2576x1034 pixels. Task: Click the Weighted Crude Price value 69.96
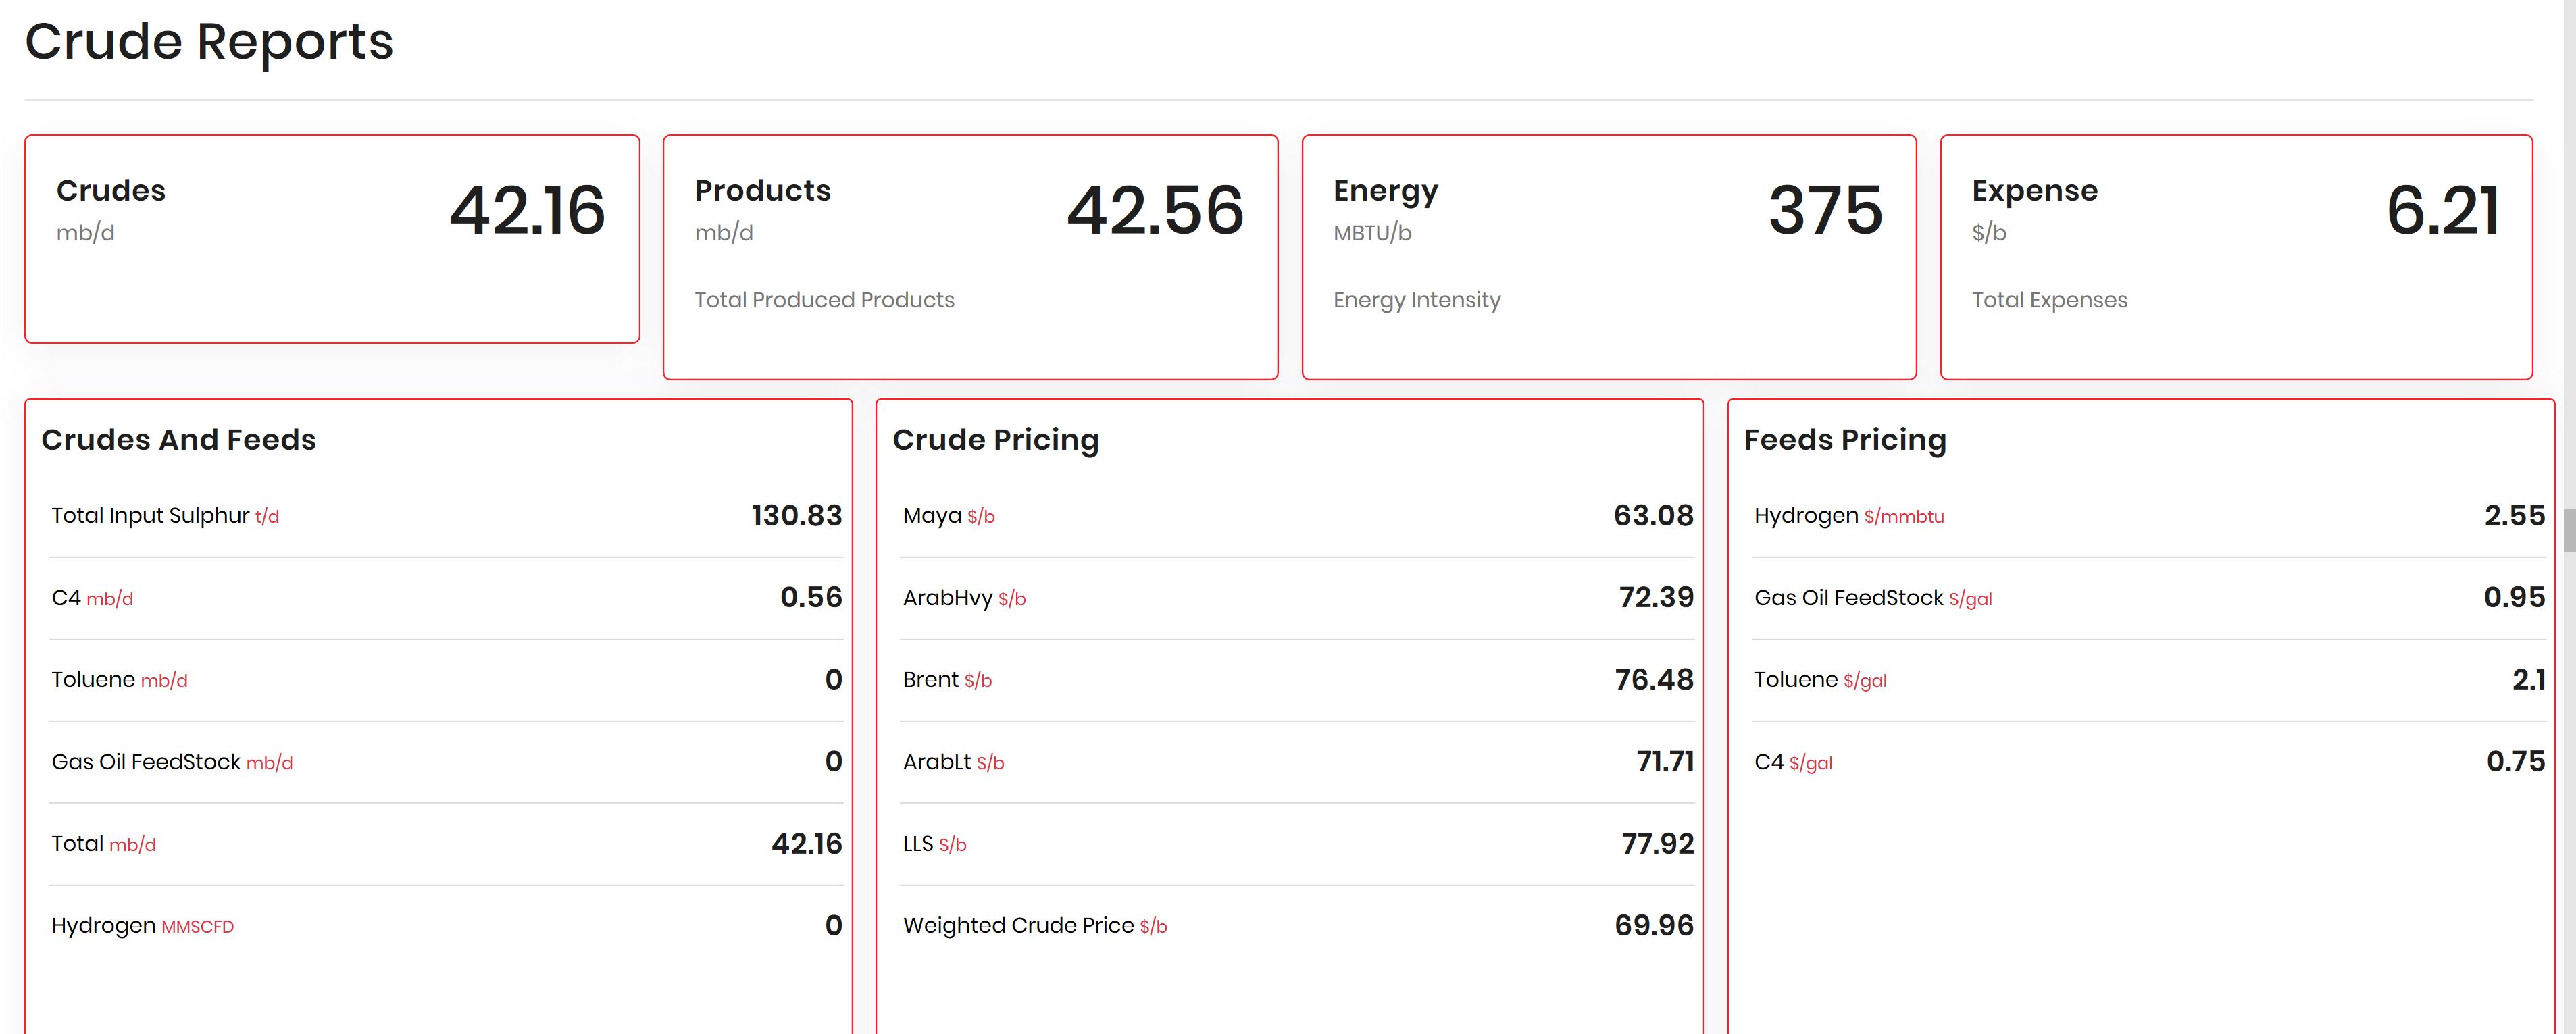click(x=1655, y=926)
